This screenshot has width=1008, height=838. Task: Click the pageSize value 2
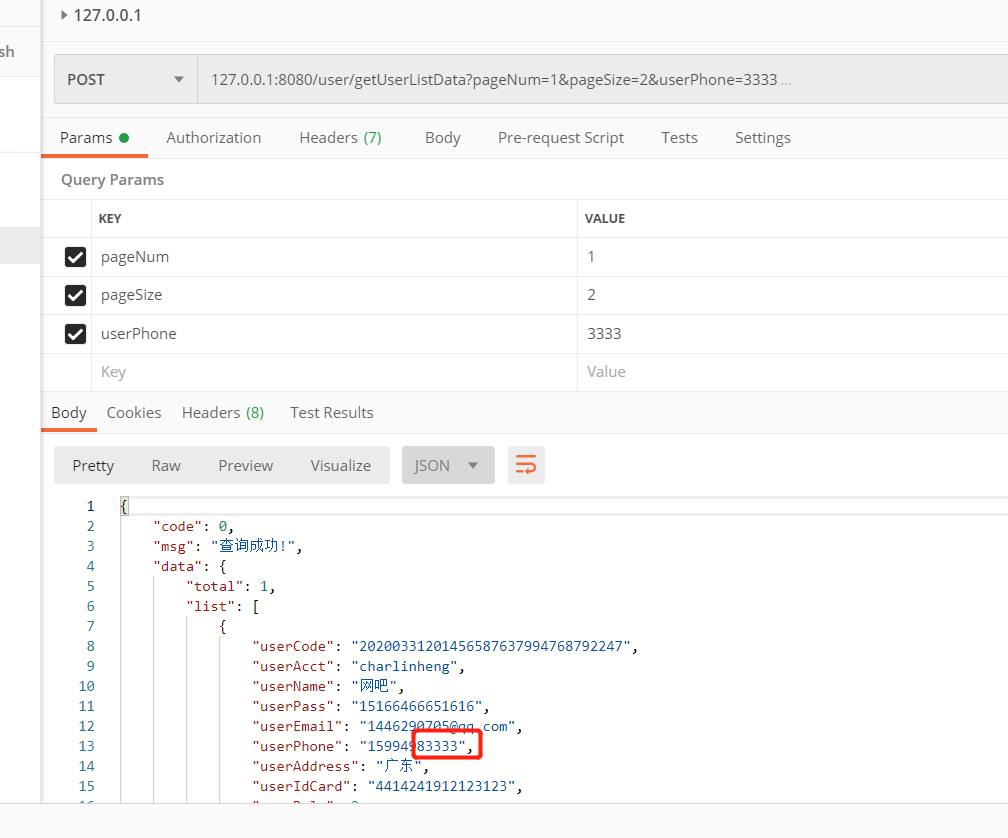click(793, 295)
